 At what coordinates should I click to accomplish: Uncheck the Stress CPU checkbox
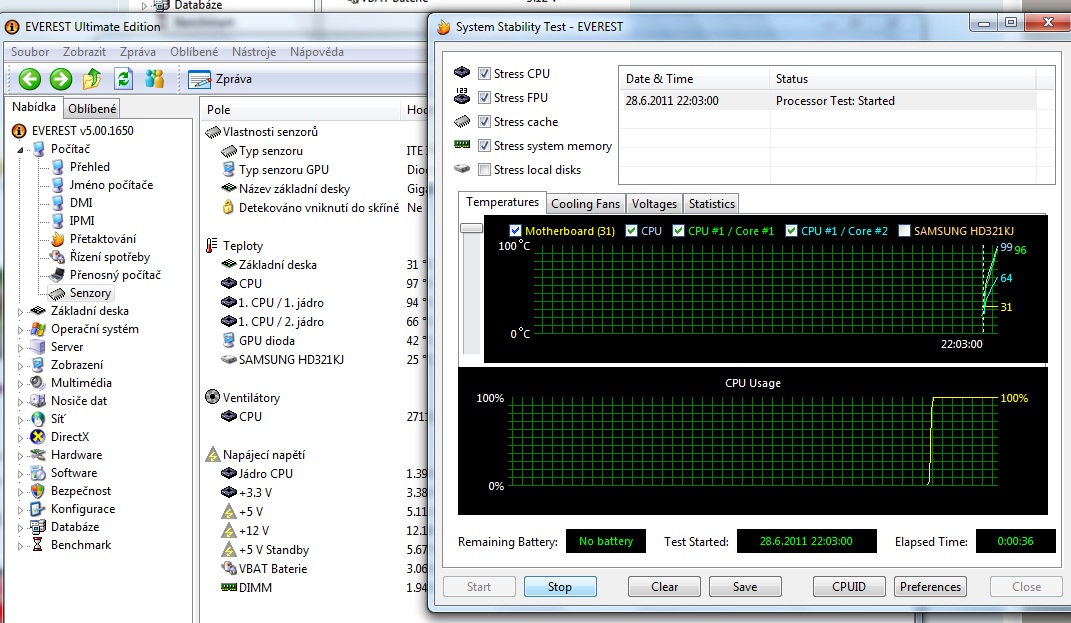pos(484,73)
